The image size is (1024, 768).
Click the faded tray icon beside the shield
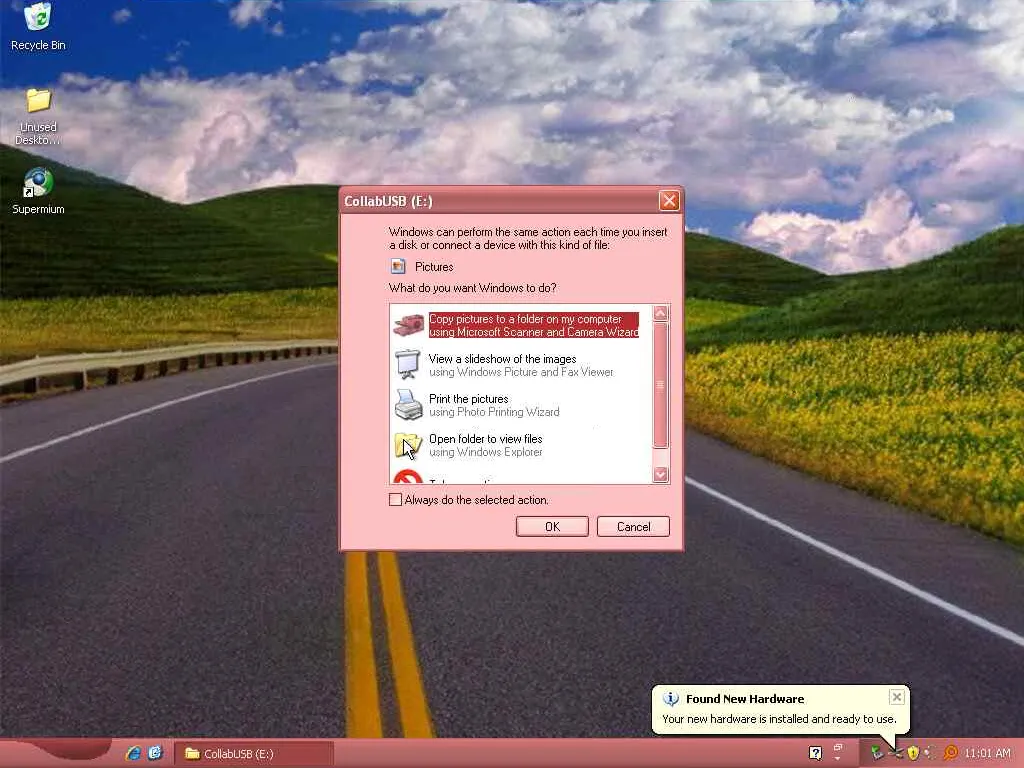point(931,753)
